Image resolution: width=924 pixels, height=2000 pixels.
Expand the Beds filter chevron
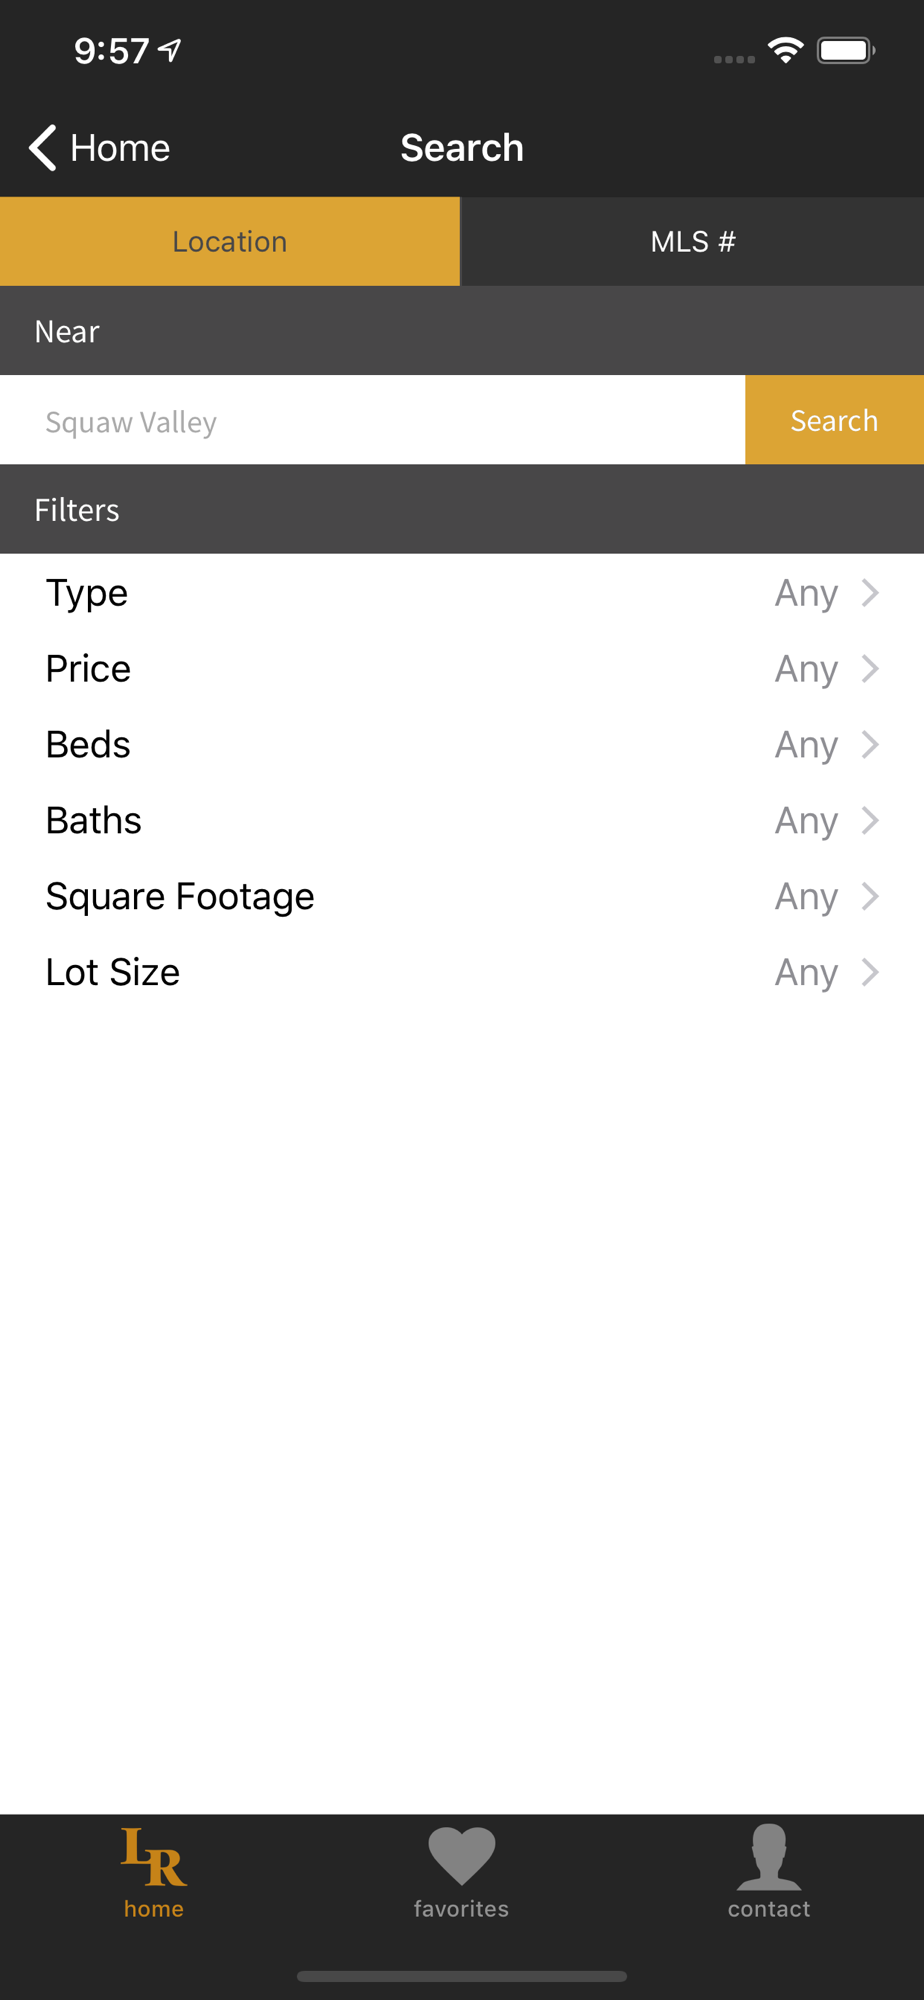point(871,745)
